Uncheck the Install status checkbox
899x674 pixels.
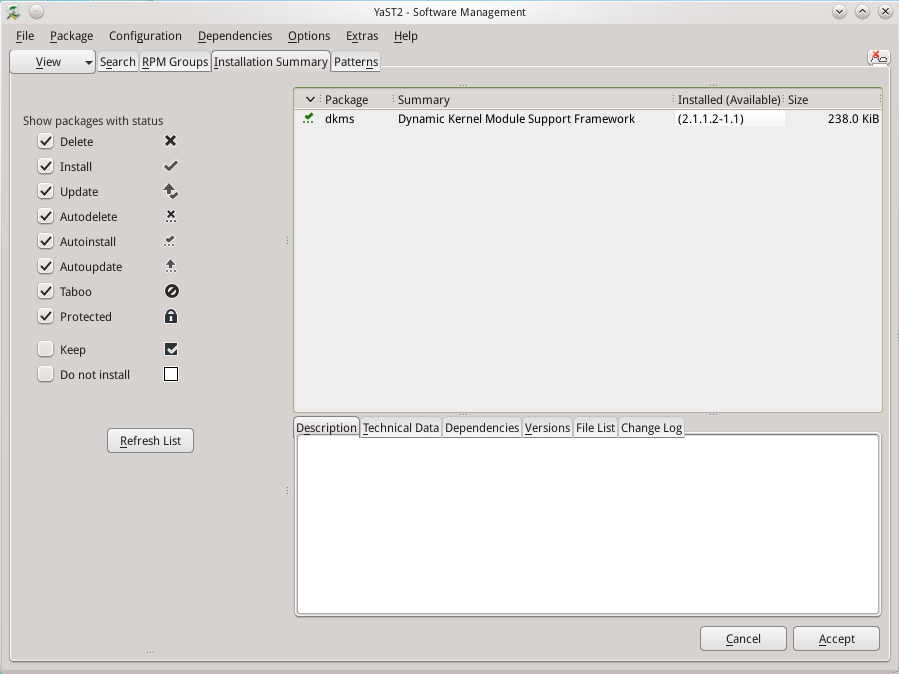point(45,166)
